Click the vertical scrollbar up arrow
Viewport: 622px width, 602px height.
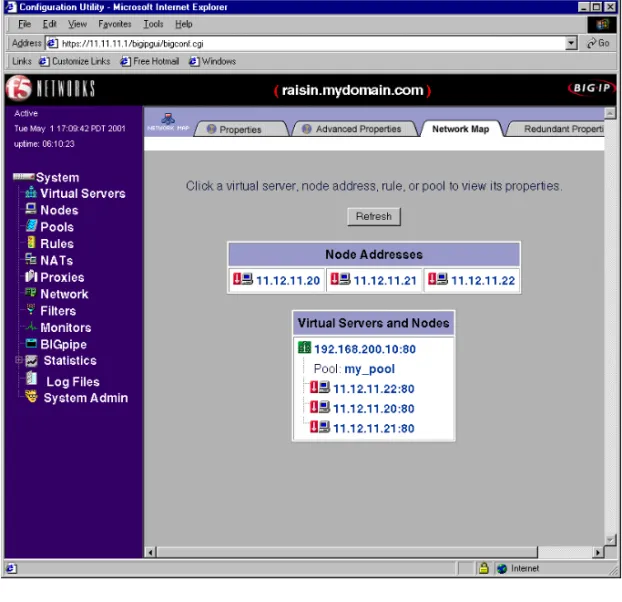tap(610, 114)
